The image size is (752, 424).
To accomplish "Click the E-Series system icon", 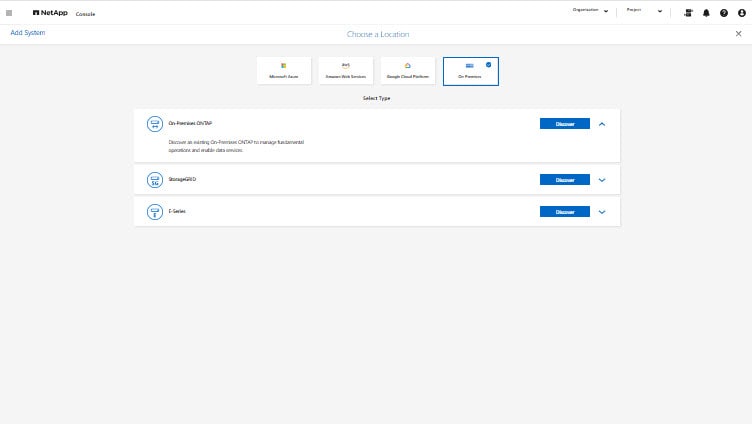I will [155, 212].
